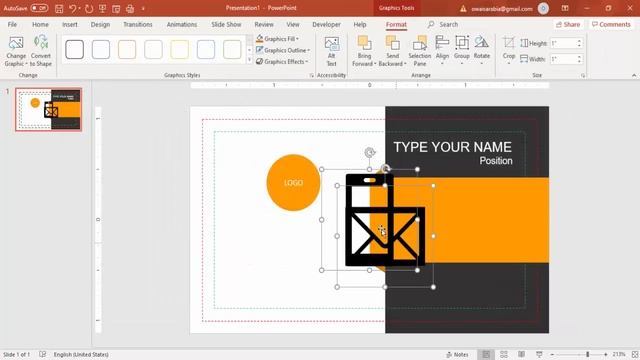
Task: Click the Height input field
Action: tap(562, 43)
